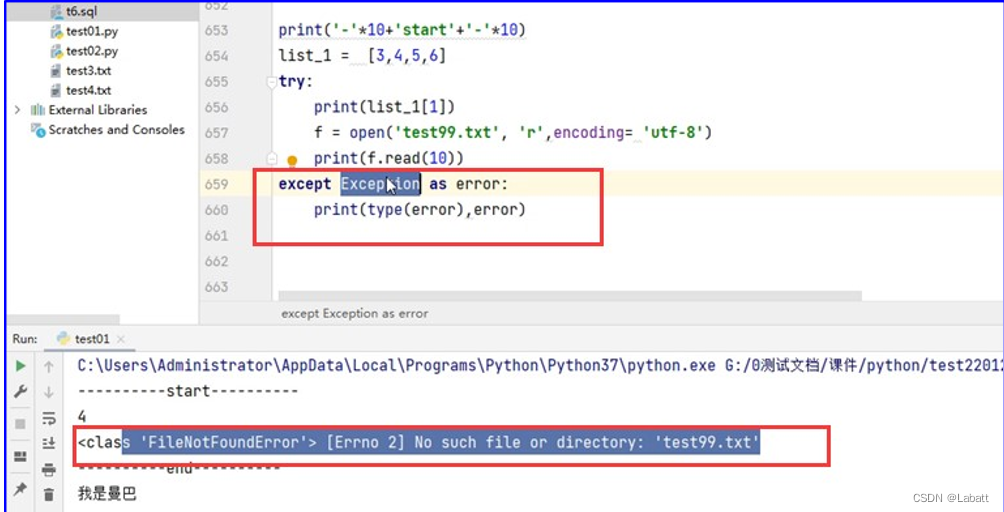Click the f = open('test99.txt' line
Image resolution: width=1004 pixels, height=512 pixels.
pyautogui.click(x=513, y=133)
